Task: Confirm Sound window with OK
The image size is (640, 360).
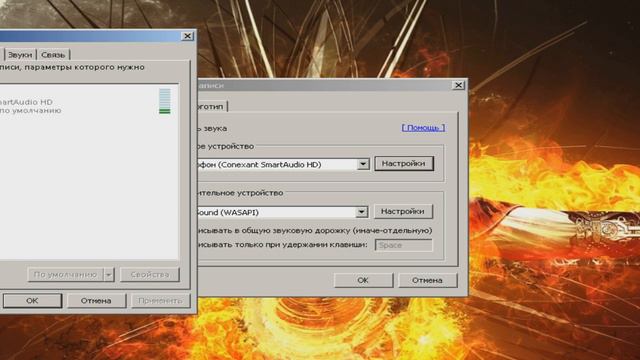Action: point(32,300)
